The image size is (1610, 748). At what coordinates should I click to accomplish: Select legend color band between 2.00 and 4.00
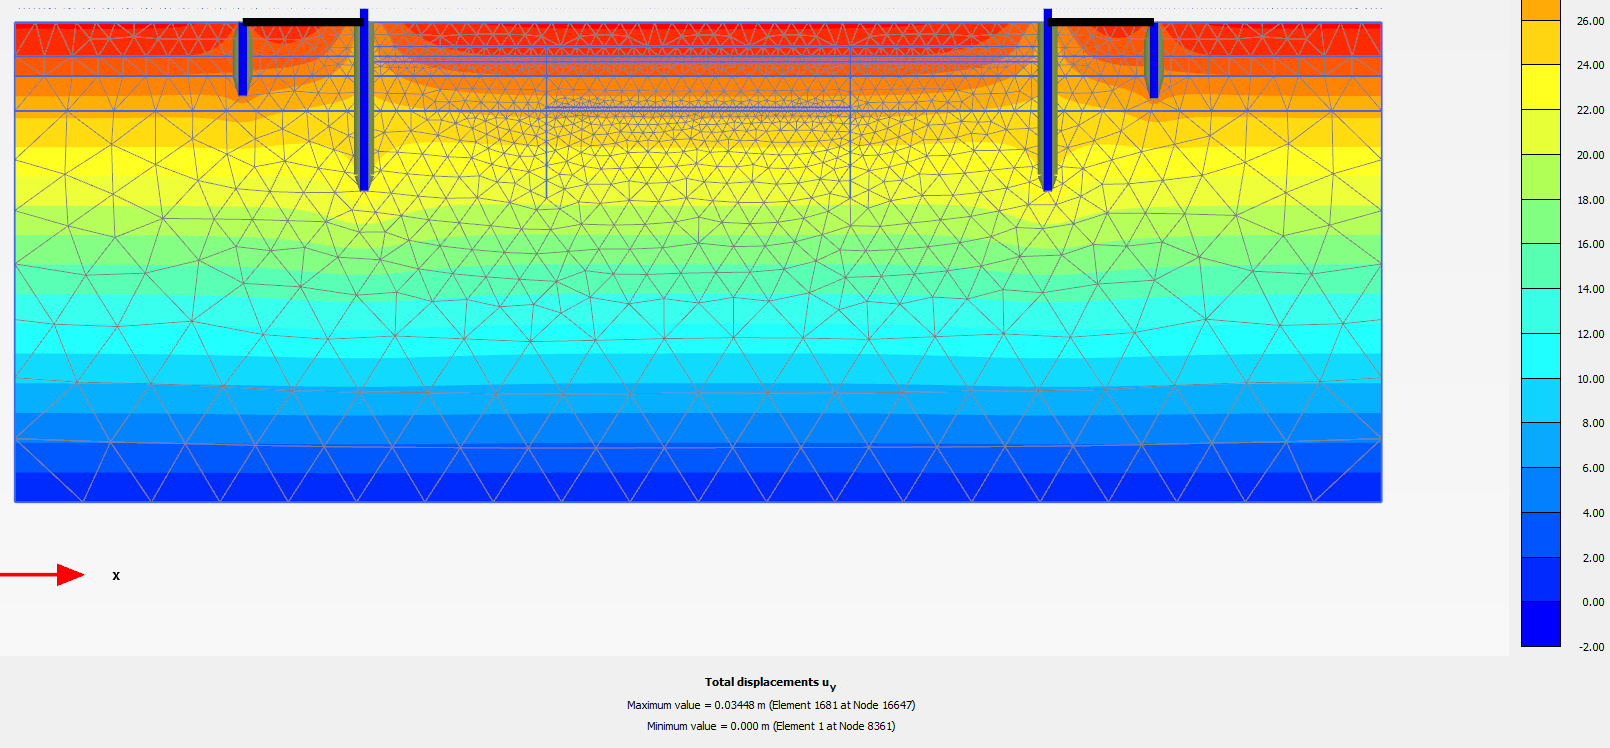pos(1540,535)
